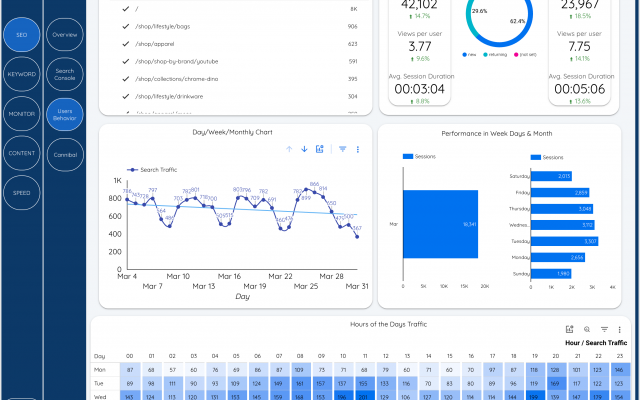The height and width of the screenshot is (400, 640).
Task: Click drill down arrow on line chart
Action: coord(304,149)
